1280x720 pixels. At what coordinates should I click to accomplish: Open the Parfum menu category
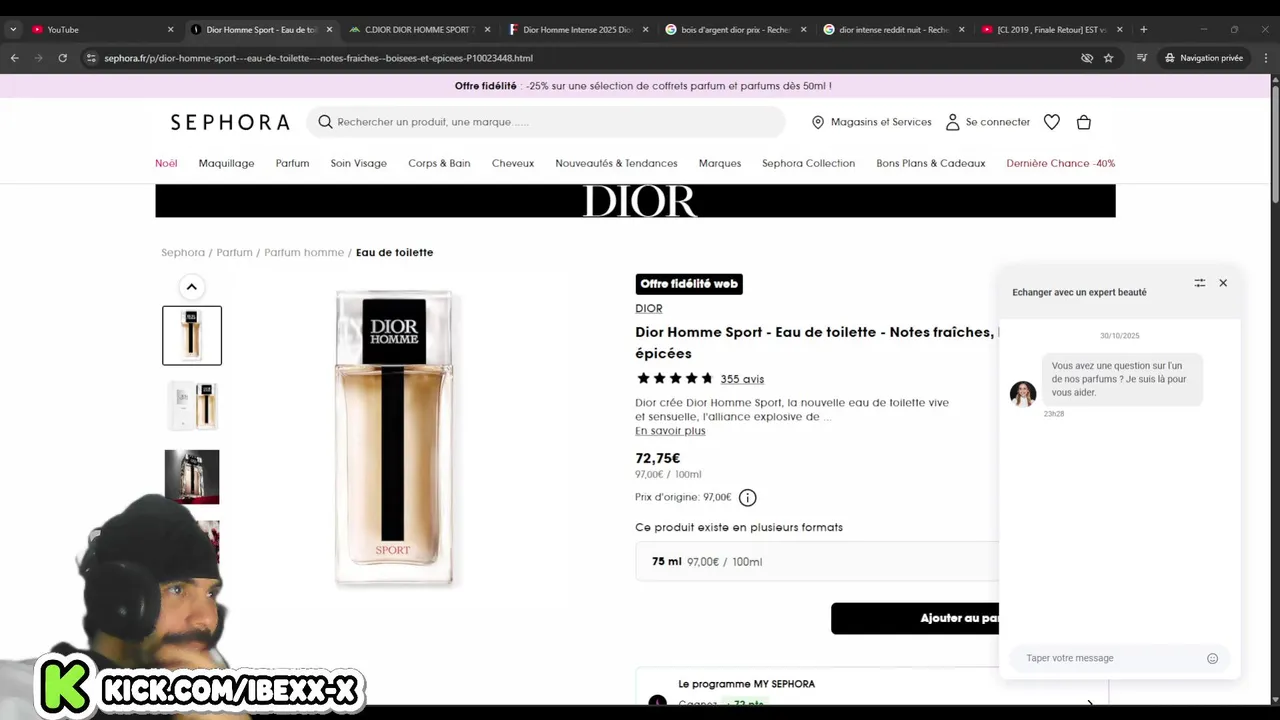[x=292, y=163]
